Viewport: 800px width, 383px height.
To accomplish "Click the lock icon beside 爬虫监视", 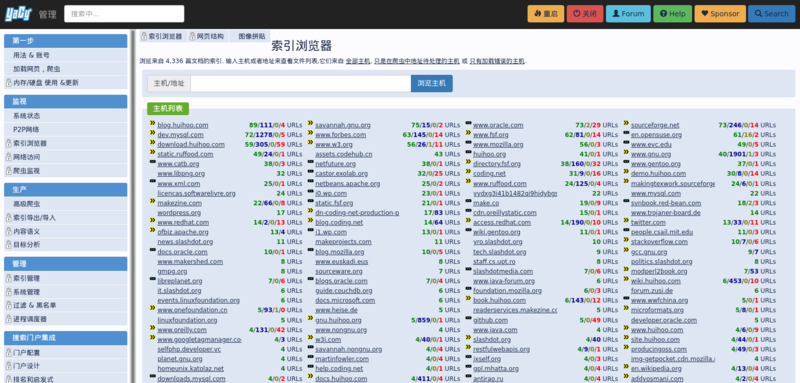I will point(8,171).
